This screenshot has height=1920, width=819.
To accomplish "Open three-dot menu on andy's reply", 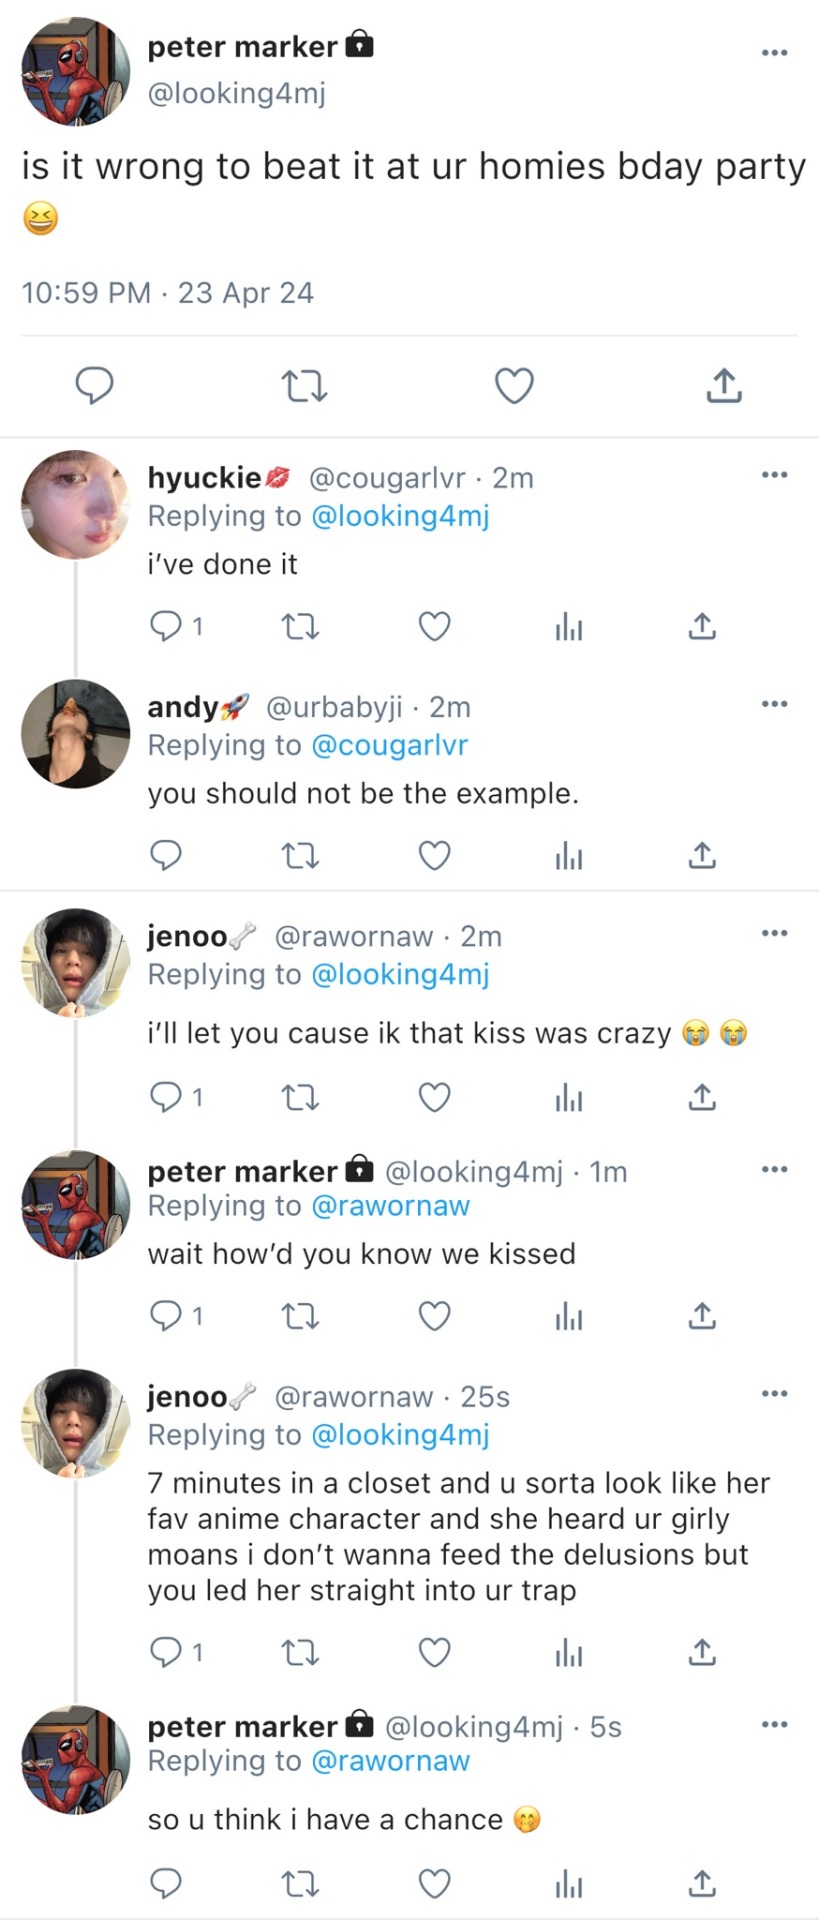I will click(x=774, y=704).
